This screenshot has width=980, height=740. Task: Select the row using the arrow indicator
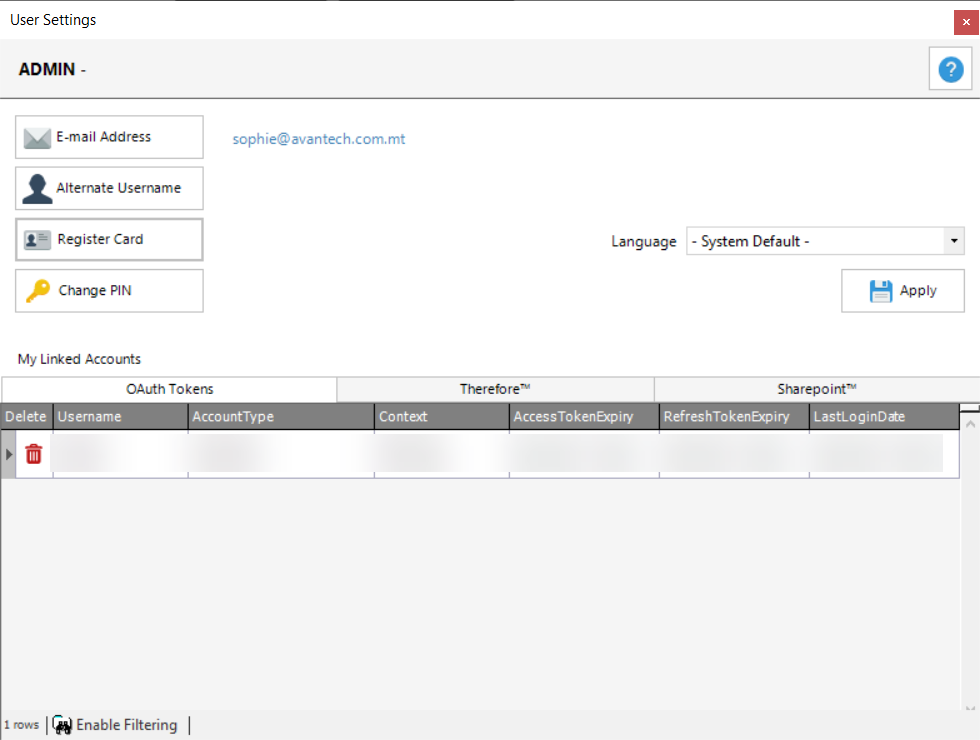point(10,455)
